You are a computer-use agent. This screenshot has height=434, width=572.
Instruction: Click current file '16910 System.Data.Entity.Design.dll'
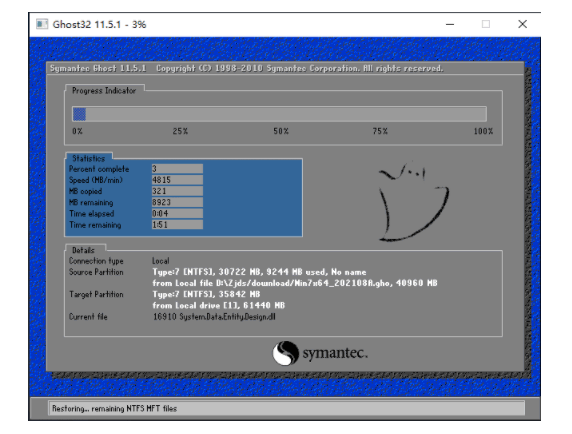tap(214, 317)
